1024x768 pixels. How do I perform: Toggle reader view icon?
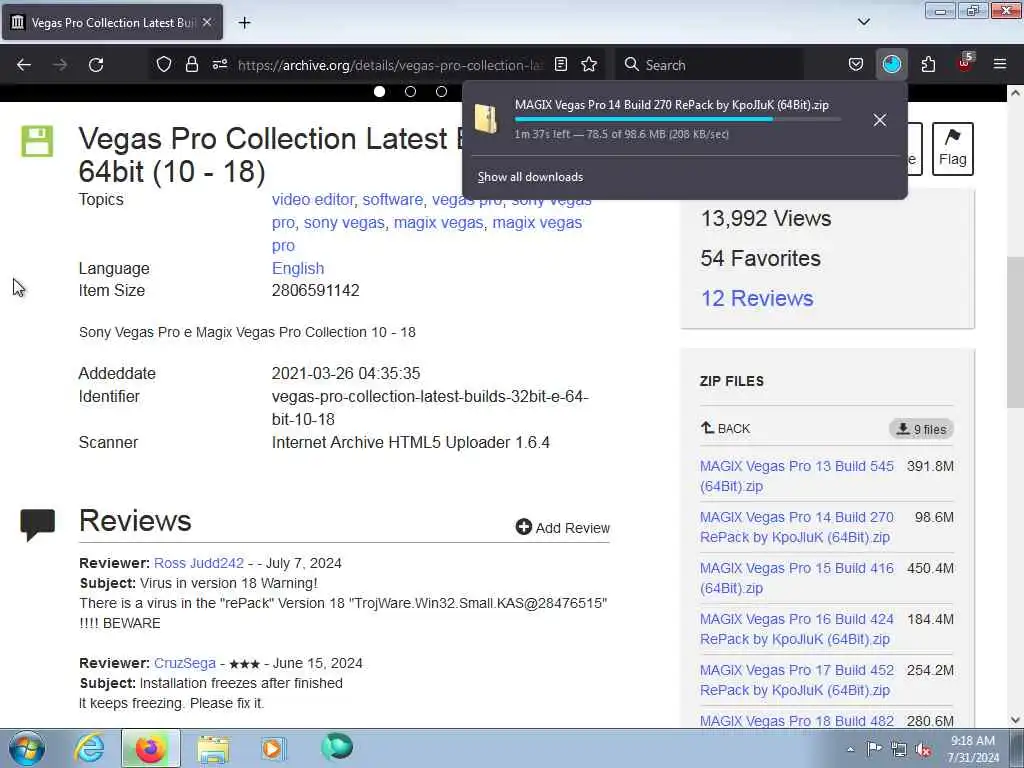561,65
